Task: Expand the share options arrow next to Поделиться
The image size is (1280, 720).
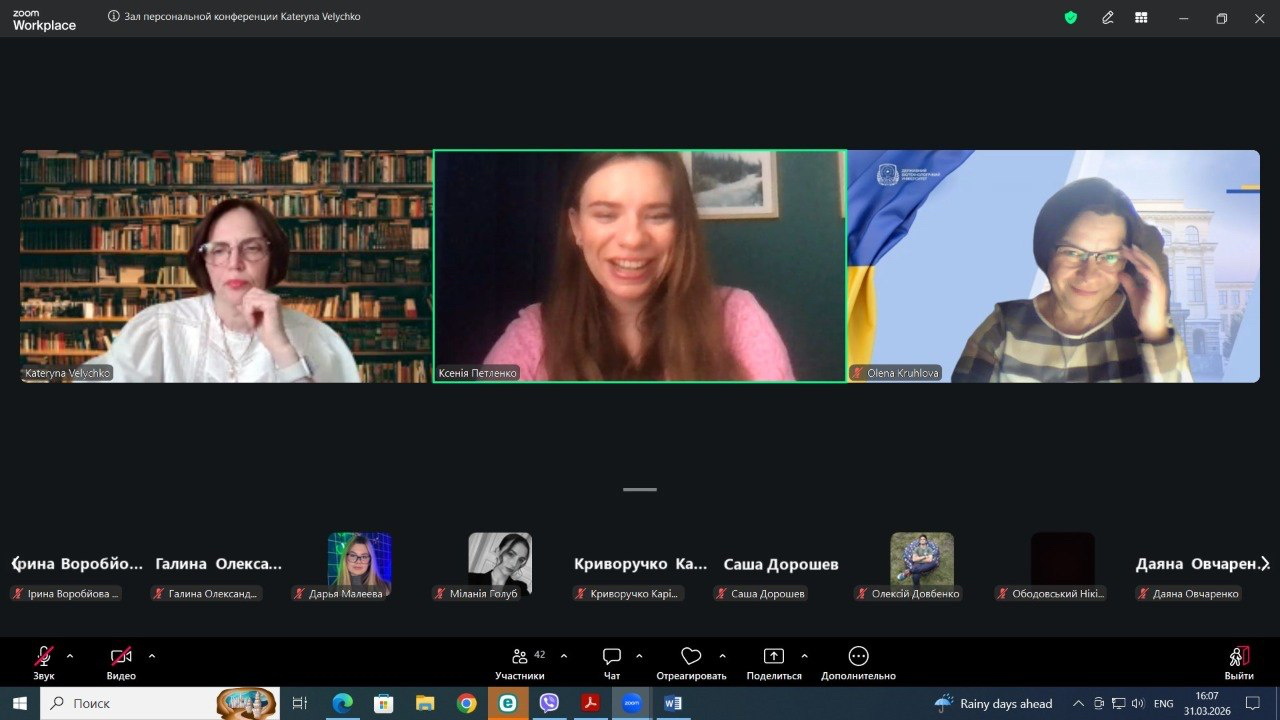Action: tap(805, 656)
